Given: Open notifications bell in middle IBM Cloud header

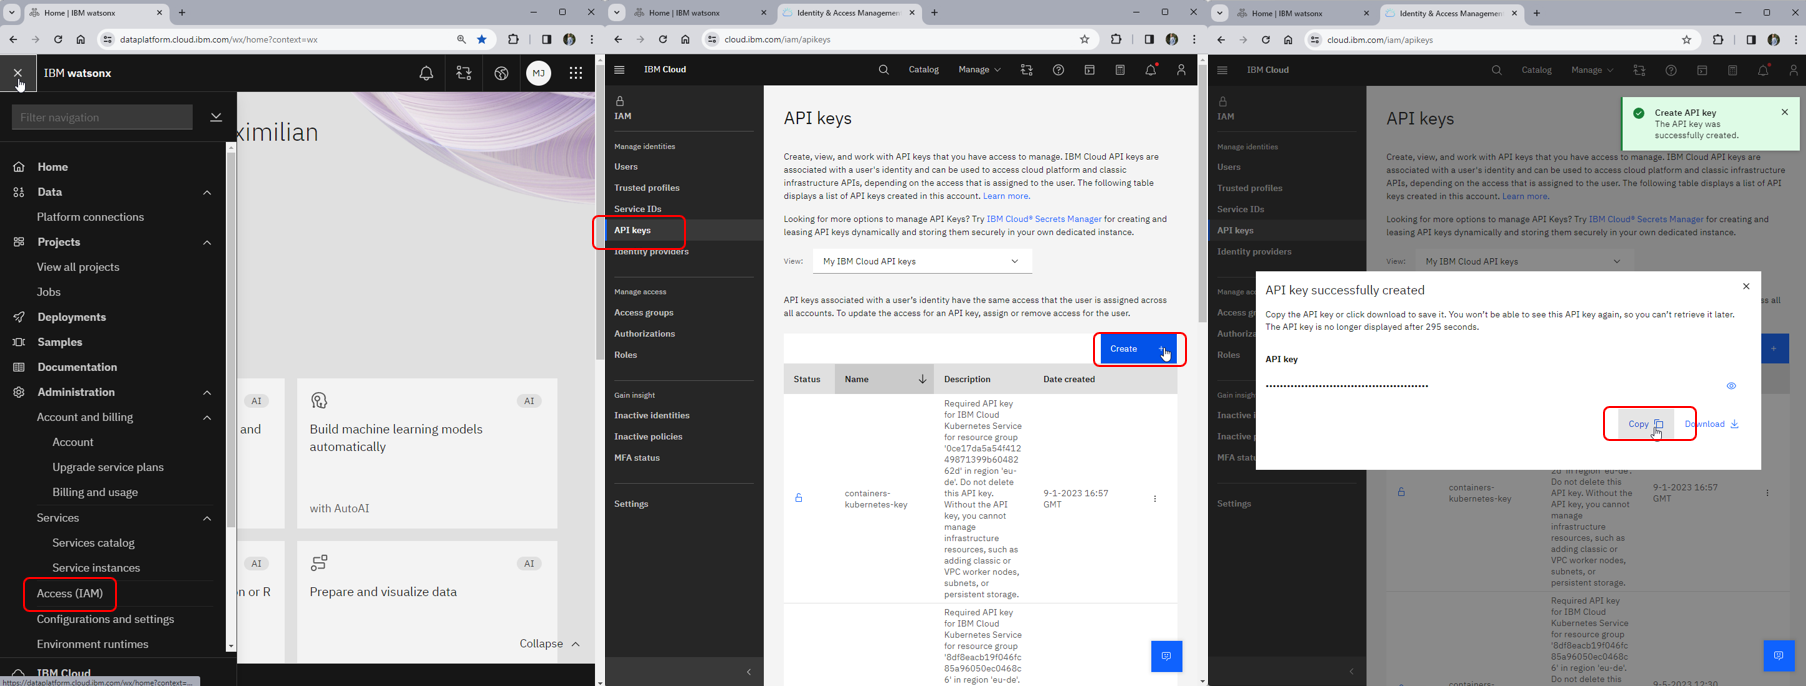Looking at the screenshot, I should pyautogui.click(x=1151, y=70).
